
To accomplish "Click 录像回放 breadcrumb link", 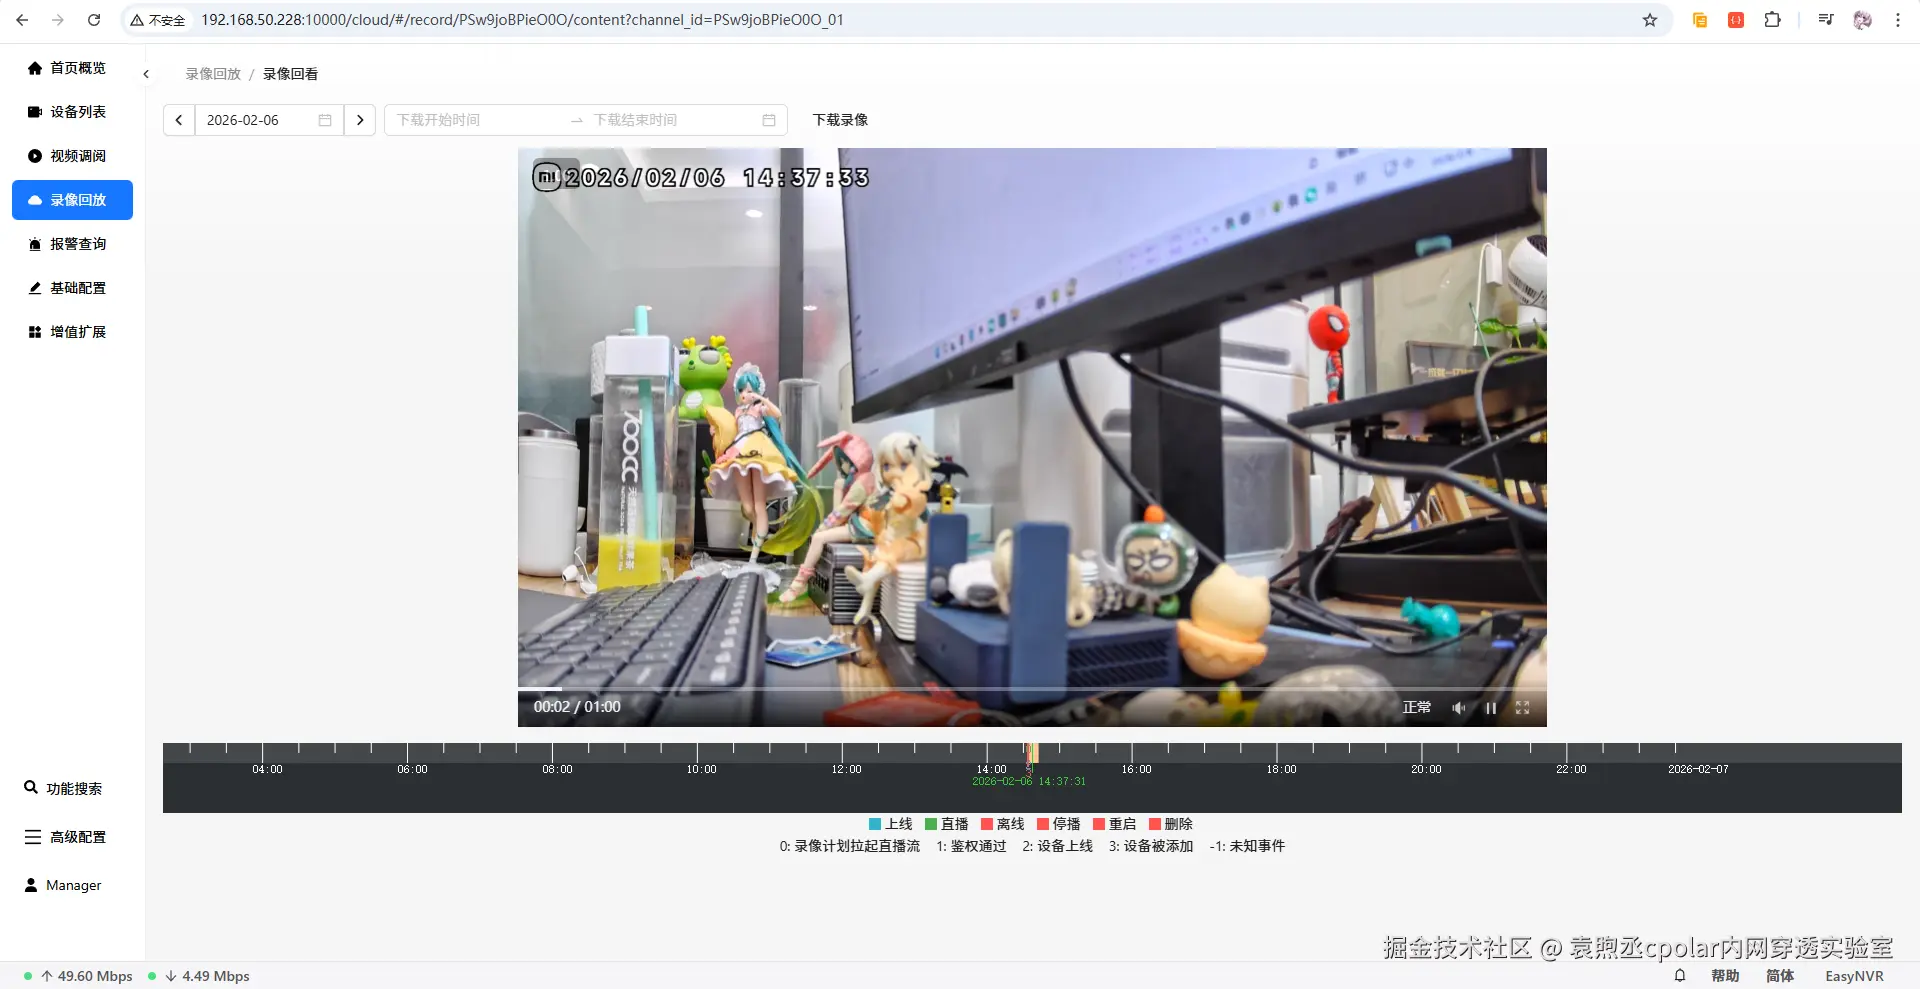I will (x=213, y=74).
